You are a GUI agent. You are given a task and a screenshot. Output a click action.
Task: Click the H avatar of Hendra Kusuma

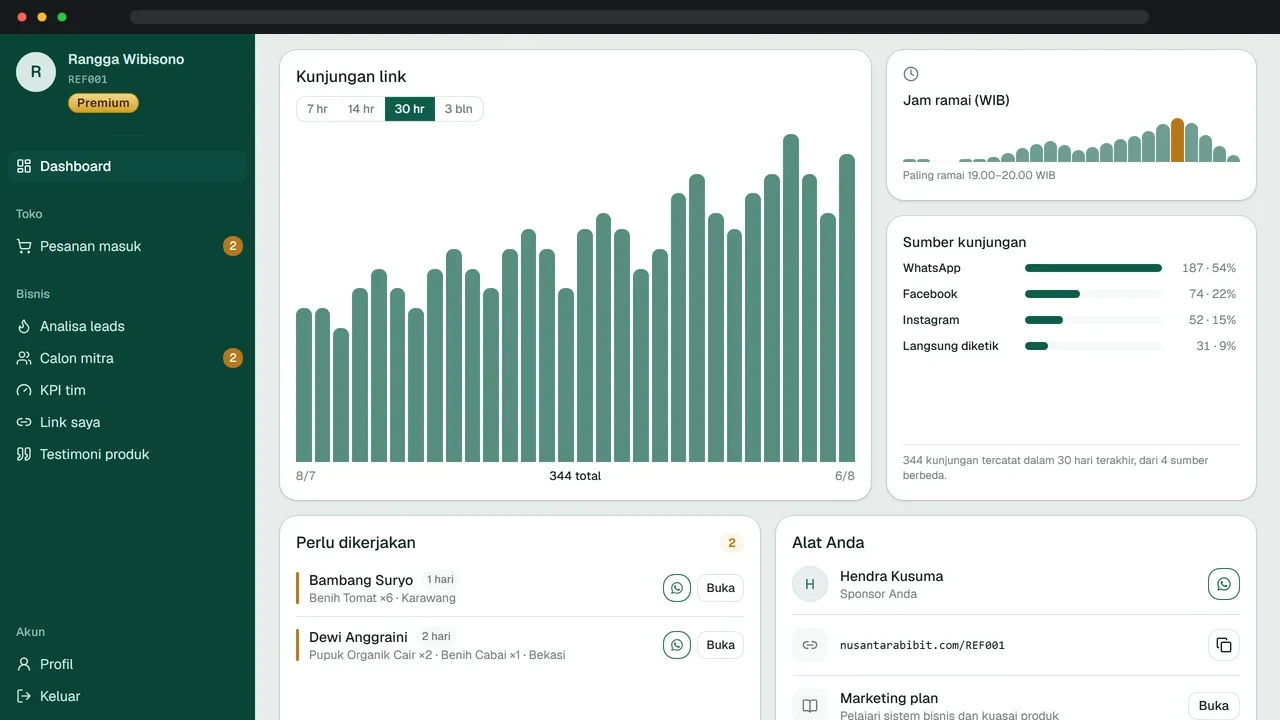[x=810, y=584]
